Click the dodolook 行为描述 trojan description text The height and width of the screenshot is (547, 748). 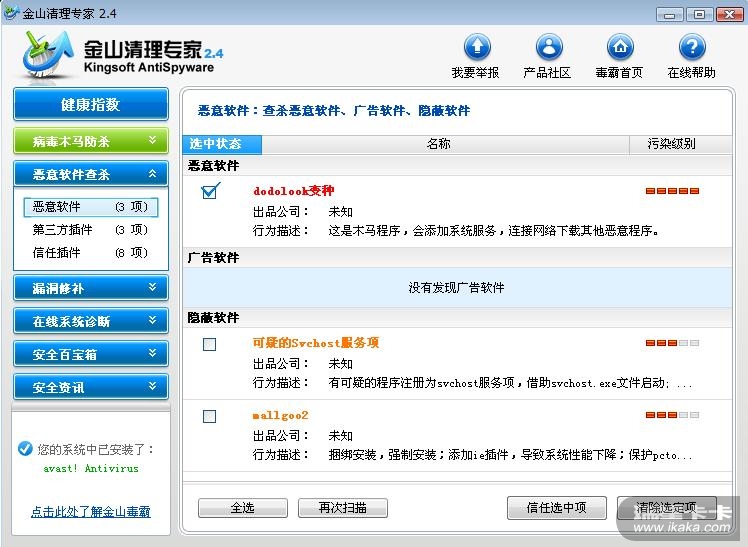[x=494, y=231]
